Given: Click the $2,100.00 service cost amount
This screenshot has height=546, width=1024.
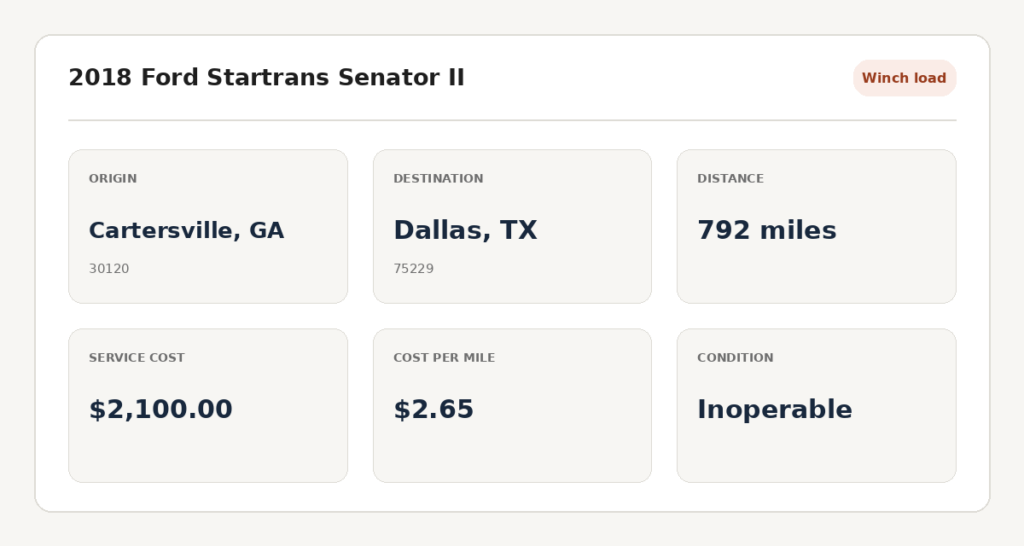Looking at the screenshot, I should (161, 410).
